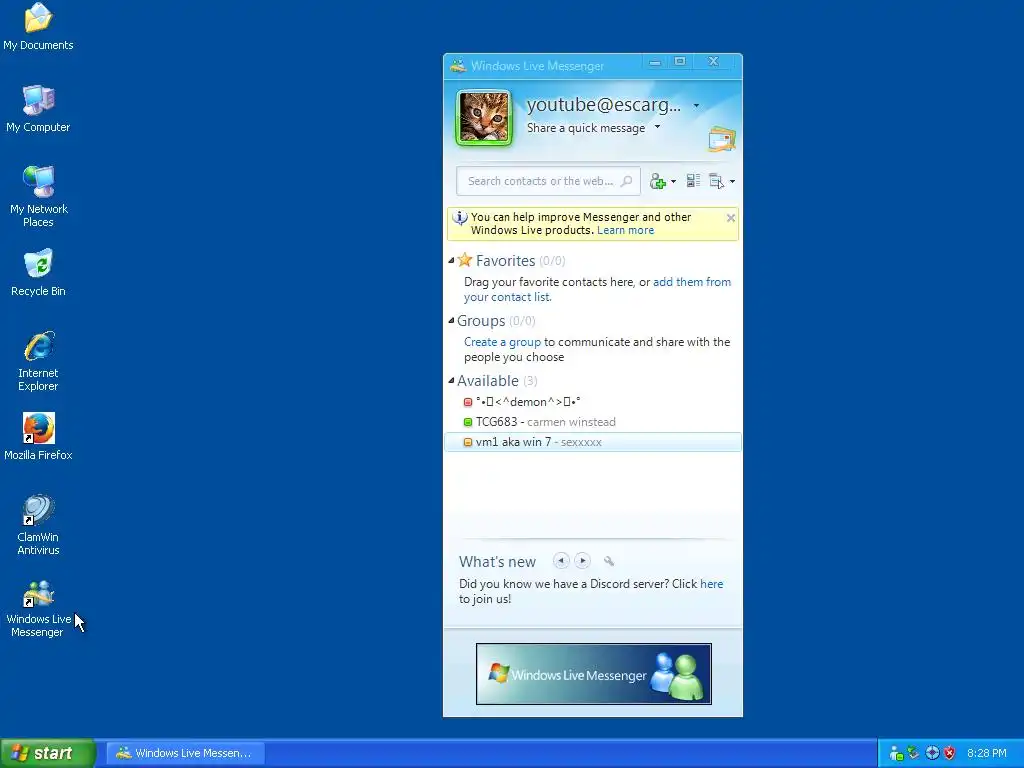
Task: Select the demon contact
Action: tap(593, 402)
